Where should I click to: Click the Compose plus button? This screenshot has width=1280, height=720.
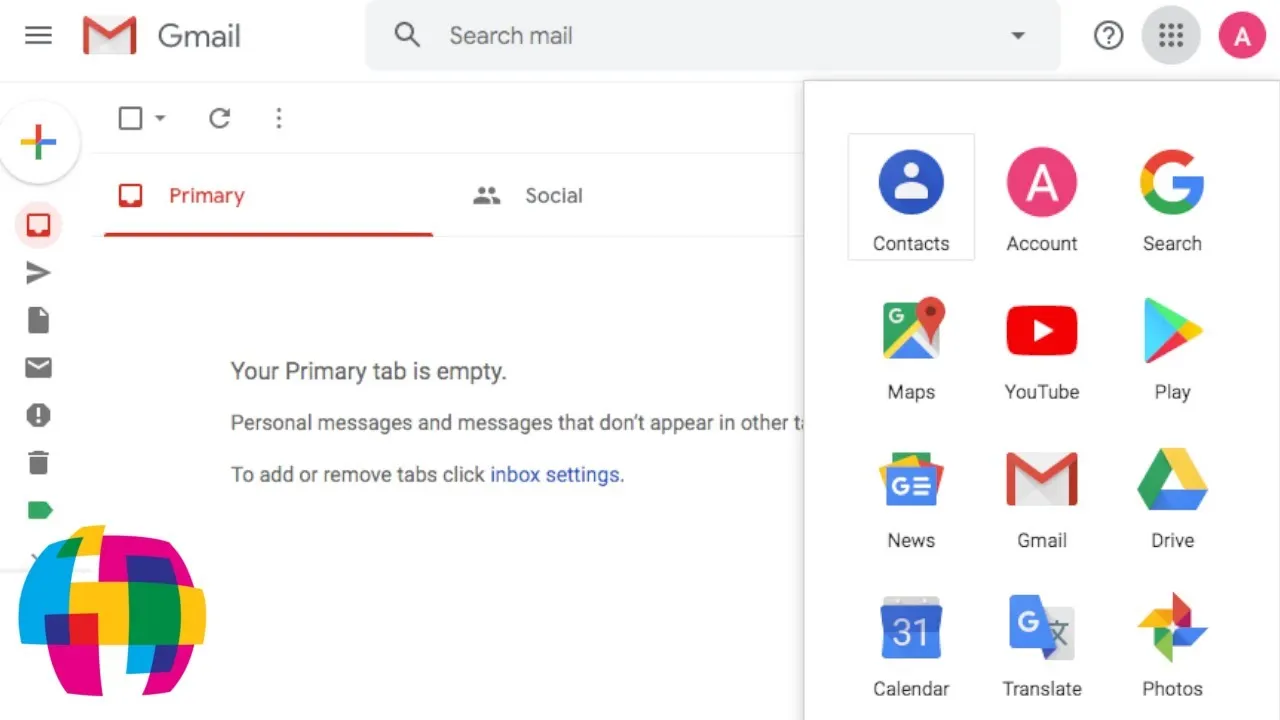[38, 142]
